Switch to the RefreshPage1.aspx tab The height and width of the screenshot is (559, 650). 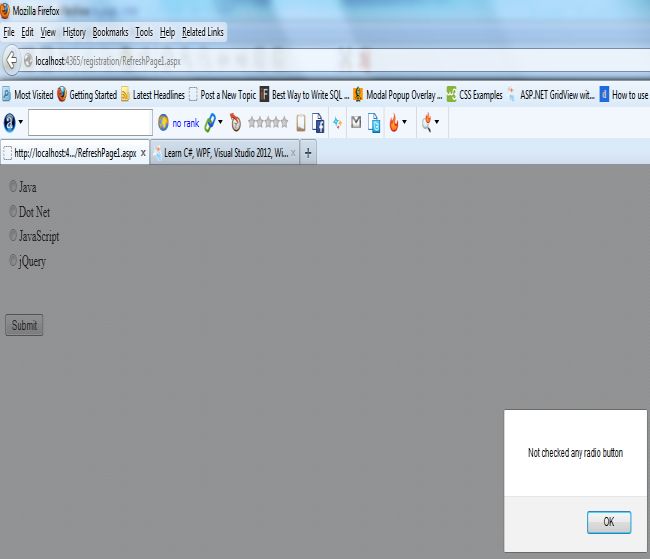(75, 153)
